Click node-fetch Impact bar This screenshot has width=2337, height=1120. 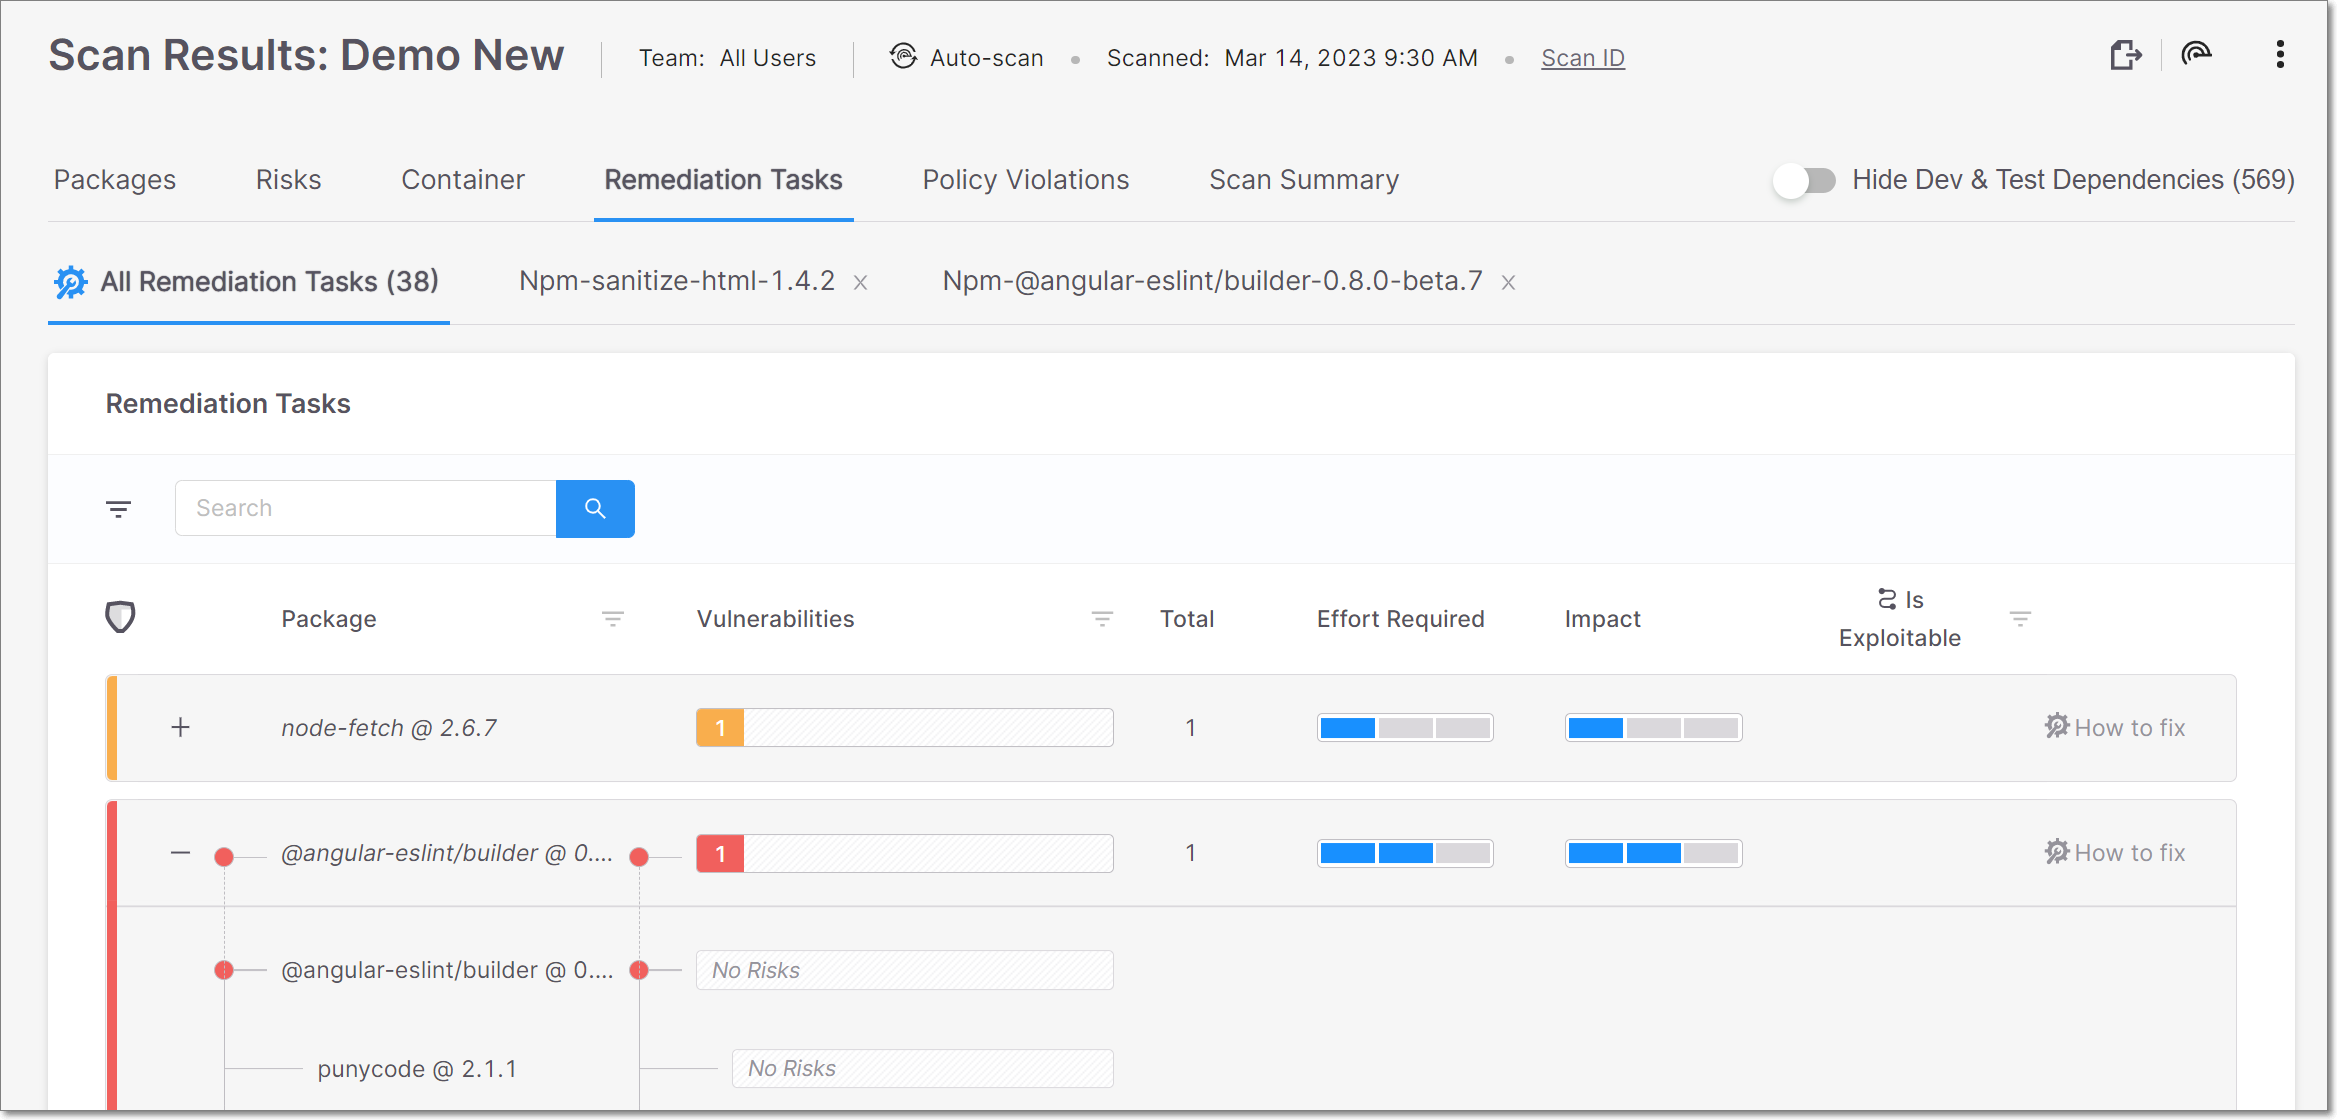point(1653,728)
